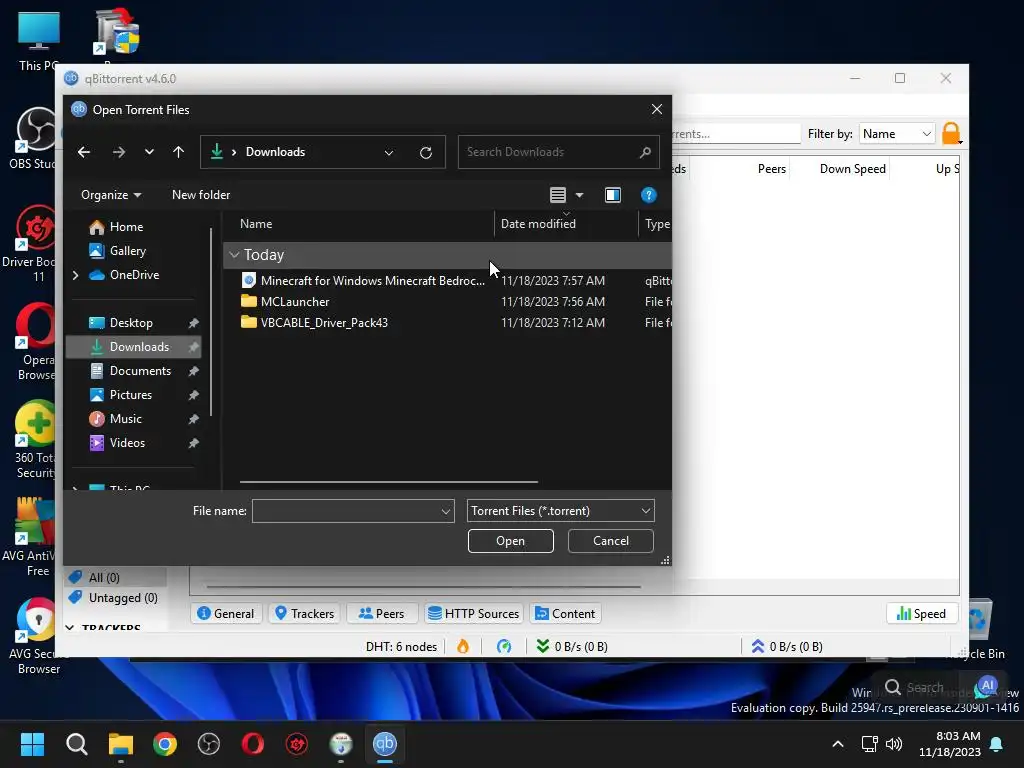Cancel the Open Torrent Files dialog

(x=610, y=541)
